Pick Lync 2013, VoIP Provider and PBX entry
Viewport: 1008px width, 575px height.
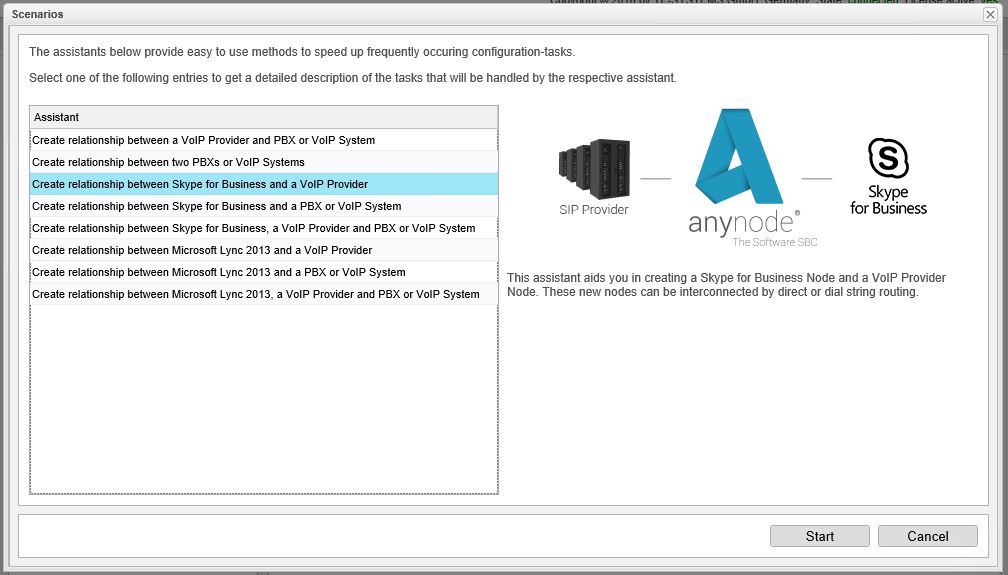pos(255,294)
